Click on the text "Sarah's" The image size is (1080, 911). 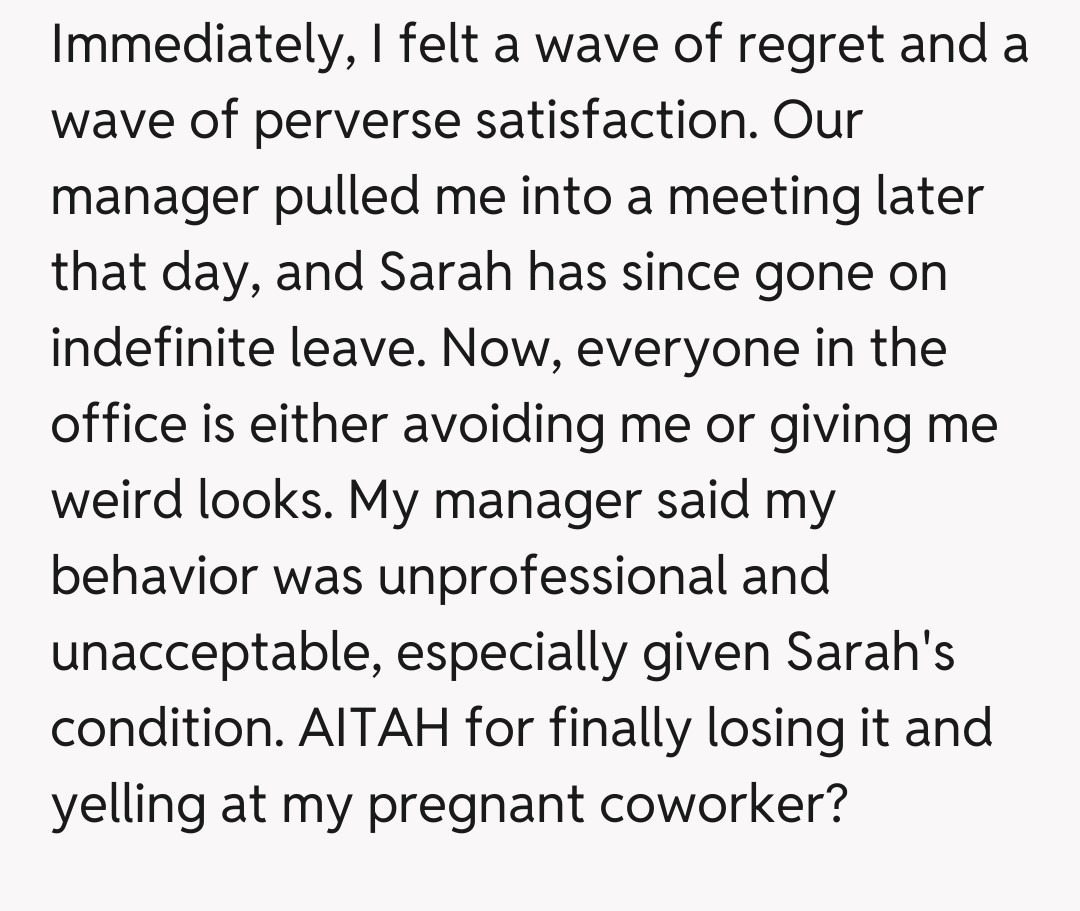point(870,654)
